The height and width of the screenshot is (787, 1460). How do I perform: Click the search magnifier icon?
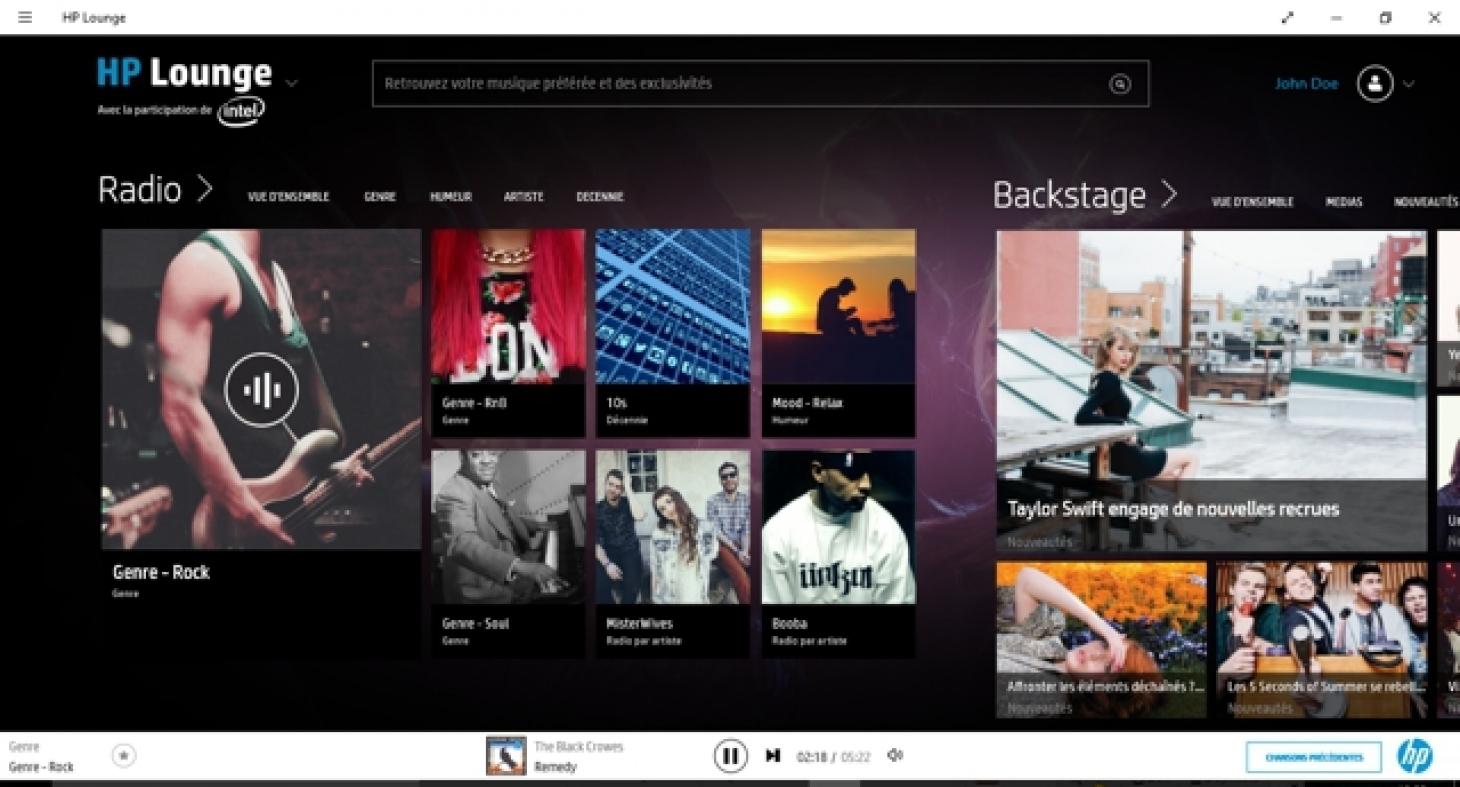click(x=1120, y=85)
